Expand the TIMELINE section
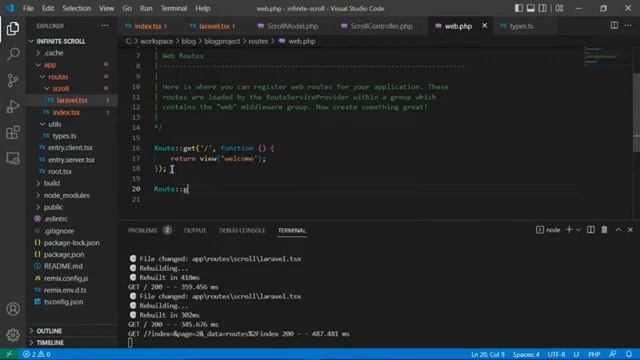 pyautogui.click(x=50, y=343)
